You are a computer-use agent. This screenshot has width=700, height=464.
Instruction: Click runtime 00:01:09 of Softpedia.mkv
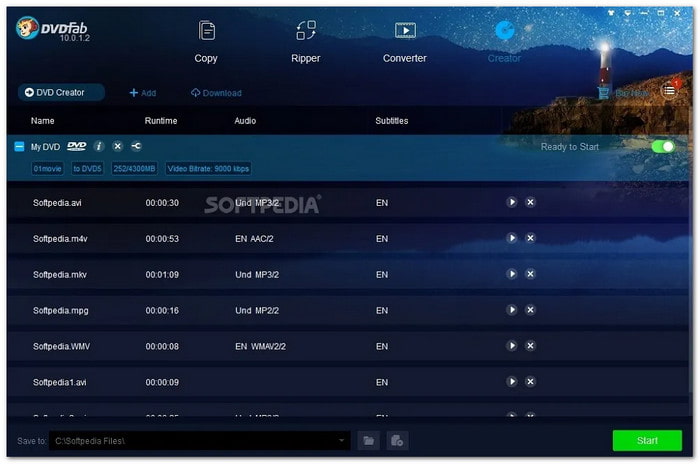tap(162, 275)
